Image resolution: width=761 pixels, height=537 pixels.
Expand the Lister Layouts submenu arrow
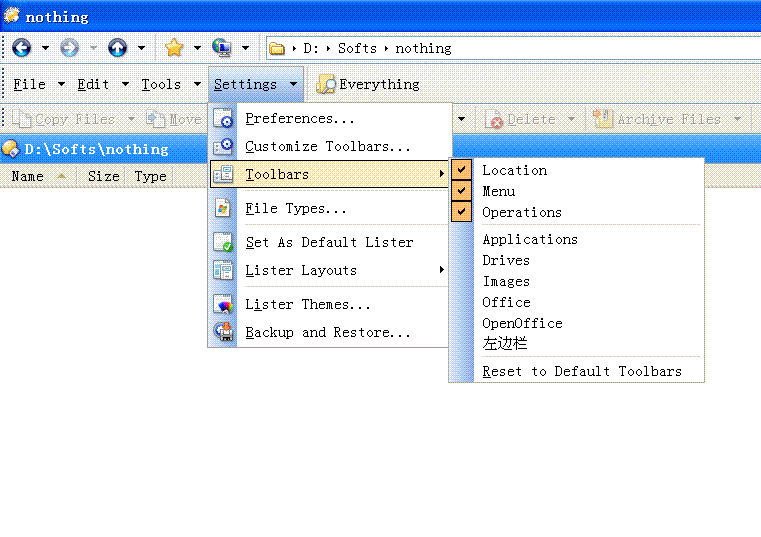tap(441, 269)
